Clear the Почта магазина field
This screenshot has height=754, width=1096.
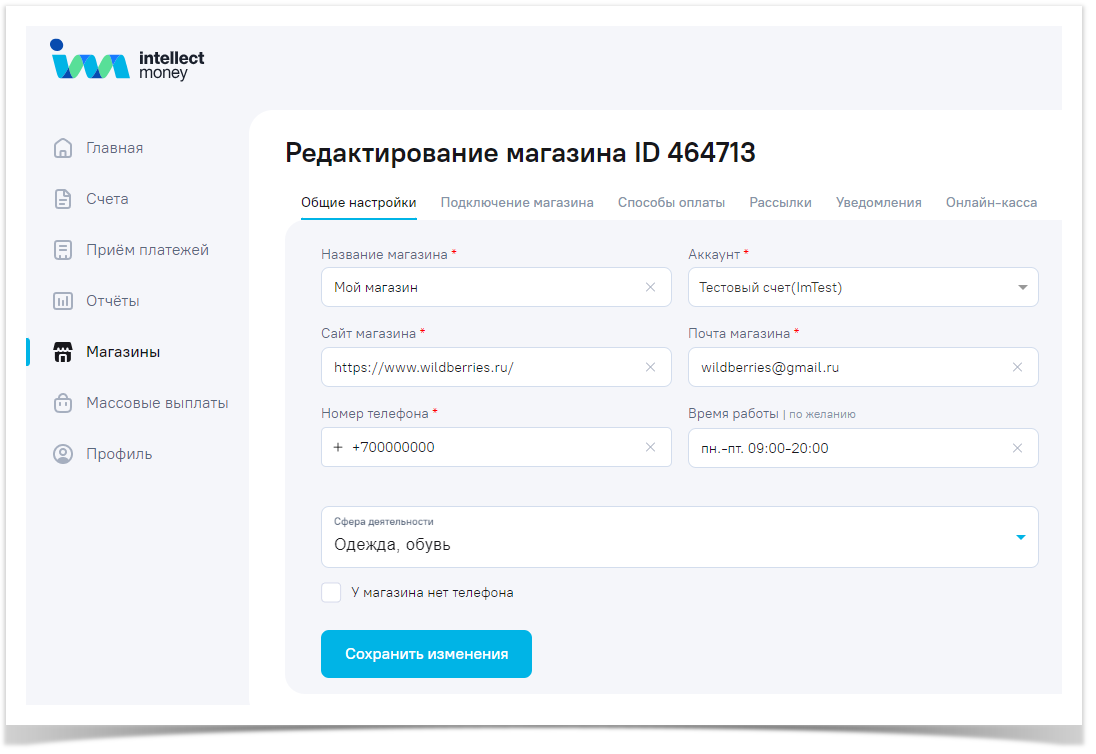(x=1017, y=367)
